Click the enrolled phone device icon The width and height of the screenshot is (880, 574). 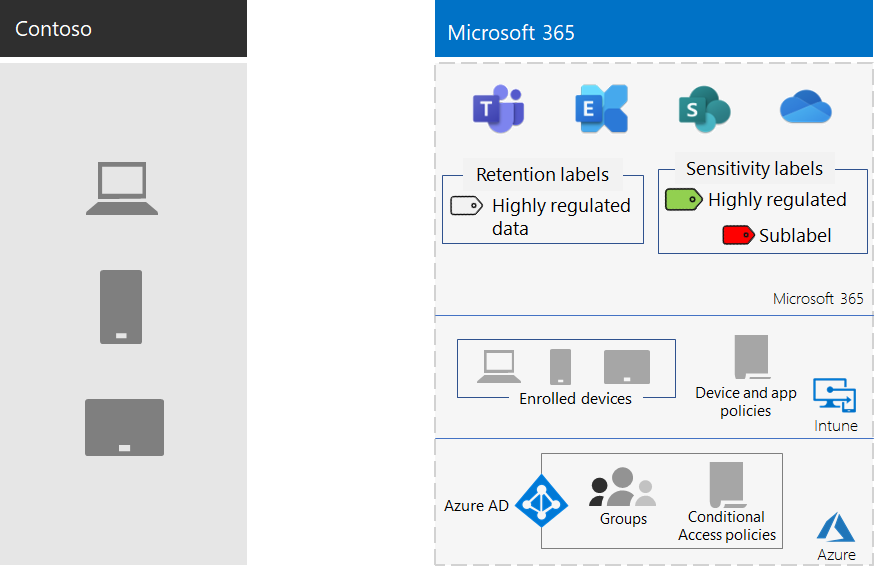[x=560, y=366]
